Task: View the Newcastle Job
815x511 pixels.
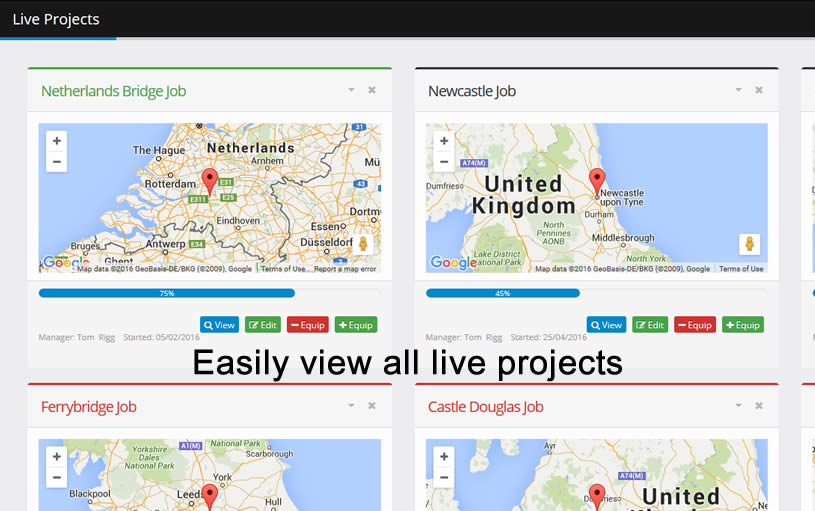Action: (x=607, y=325)
